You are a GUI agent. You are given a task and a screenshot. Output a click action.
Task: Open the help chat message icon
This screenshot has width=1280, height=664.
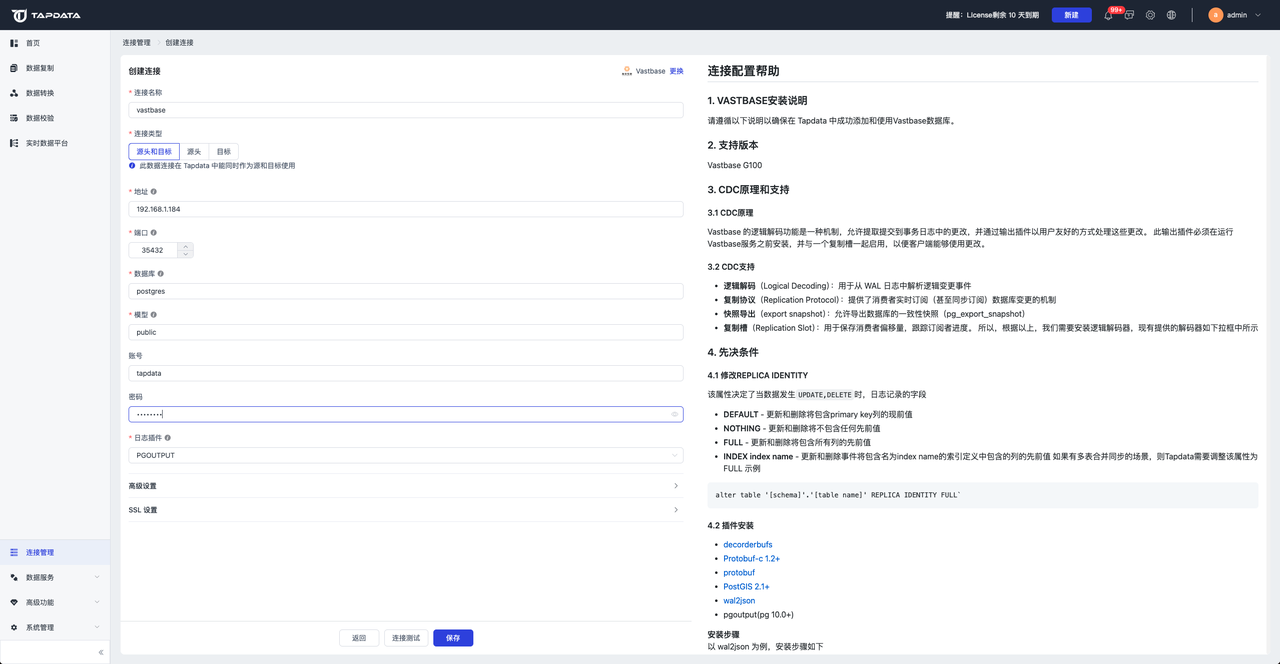tap(1129, 15)
